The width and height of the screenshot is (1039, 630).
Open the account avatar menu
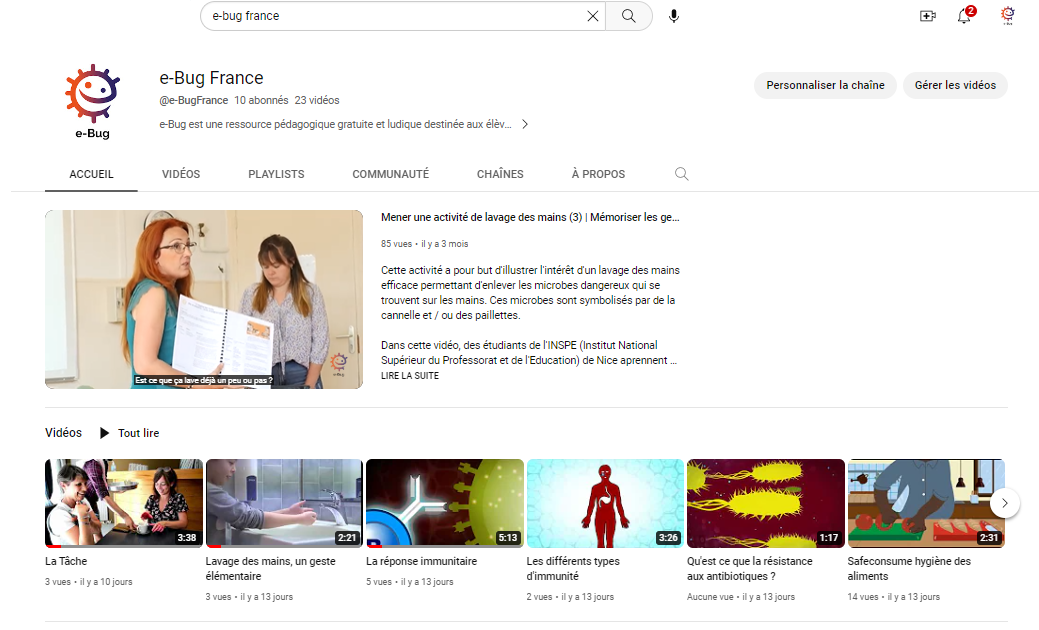tap(1007, 15)
